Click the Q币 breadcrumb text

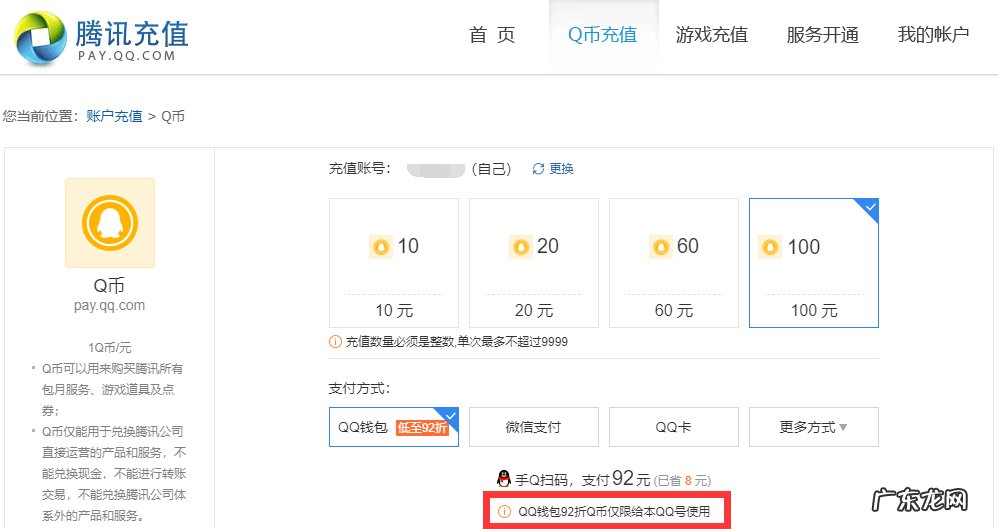pos(173,116)
